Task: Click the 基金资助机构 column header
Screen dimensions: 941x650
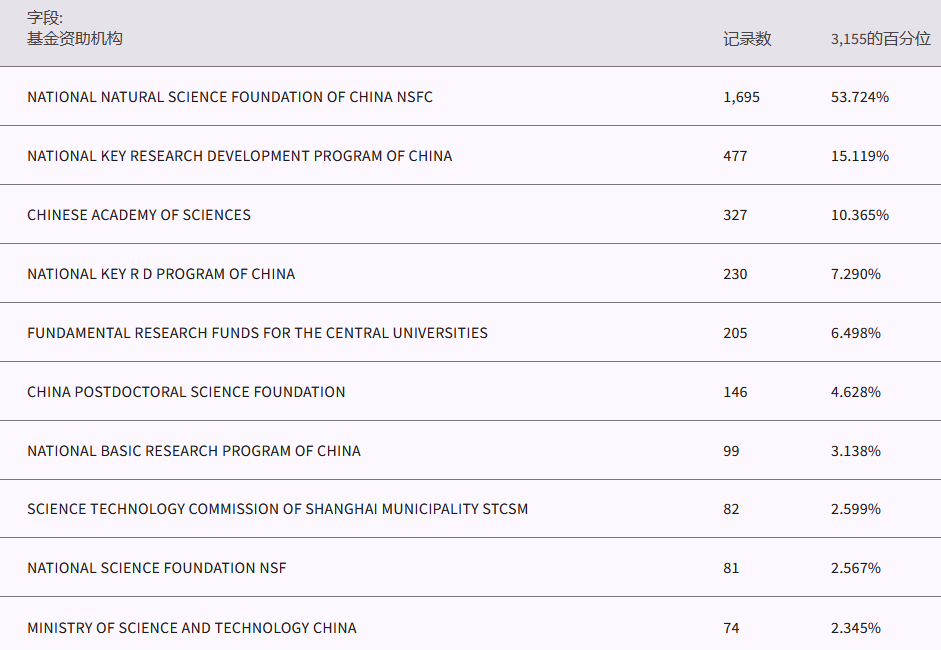Action: 75,39
